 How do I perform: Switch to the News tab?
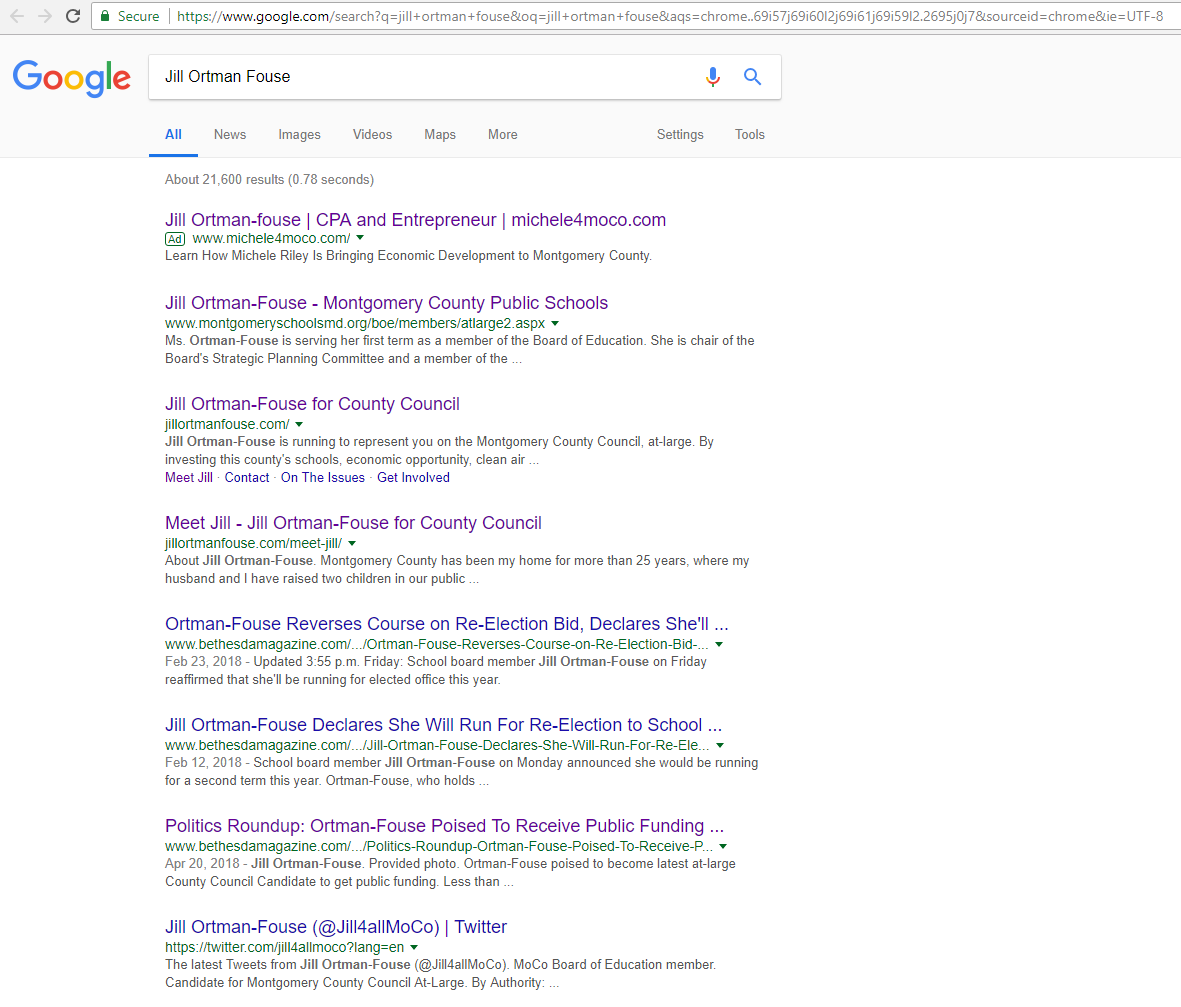click(230, 135)
